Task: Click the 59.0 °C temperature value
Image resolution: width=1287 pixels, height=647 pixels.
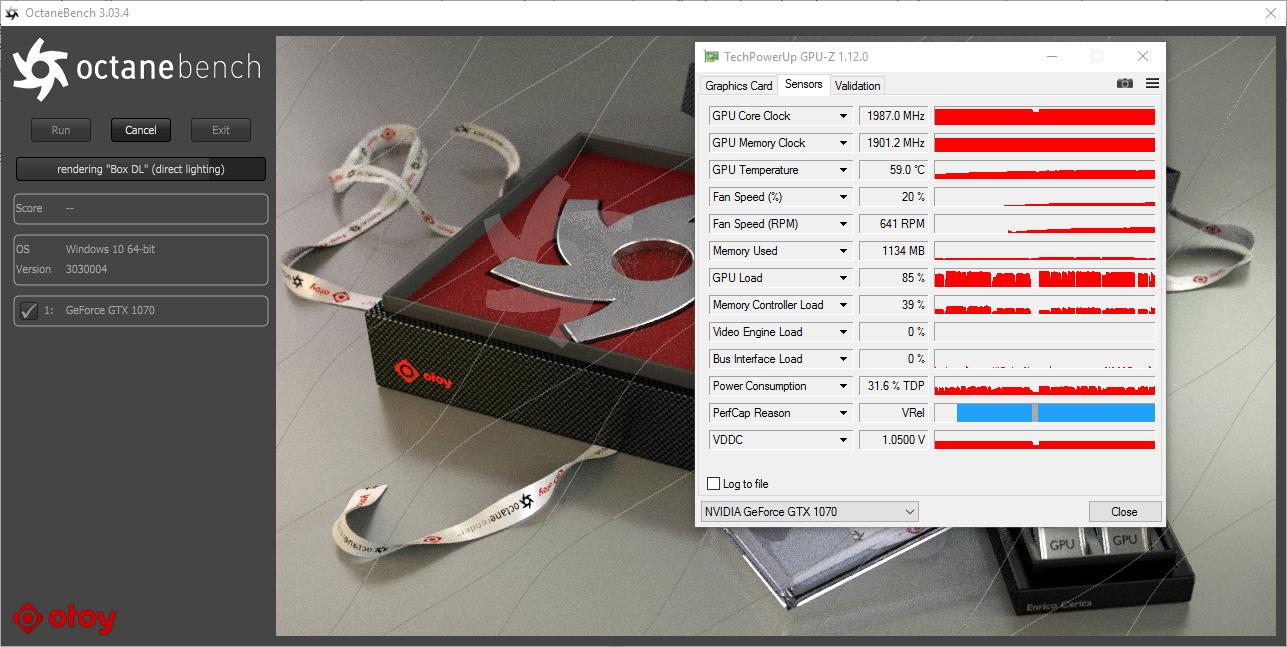Action: click(894, 170)
